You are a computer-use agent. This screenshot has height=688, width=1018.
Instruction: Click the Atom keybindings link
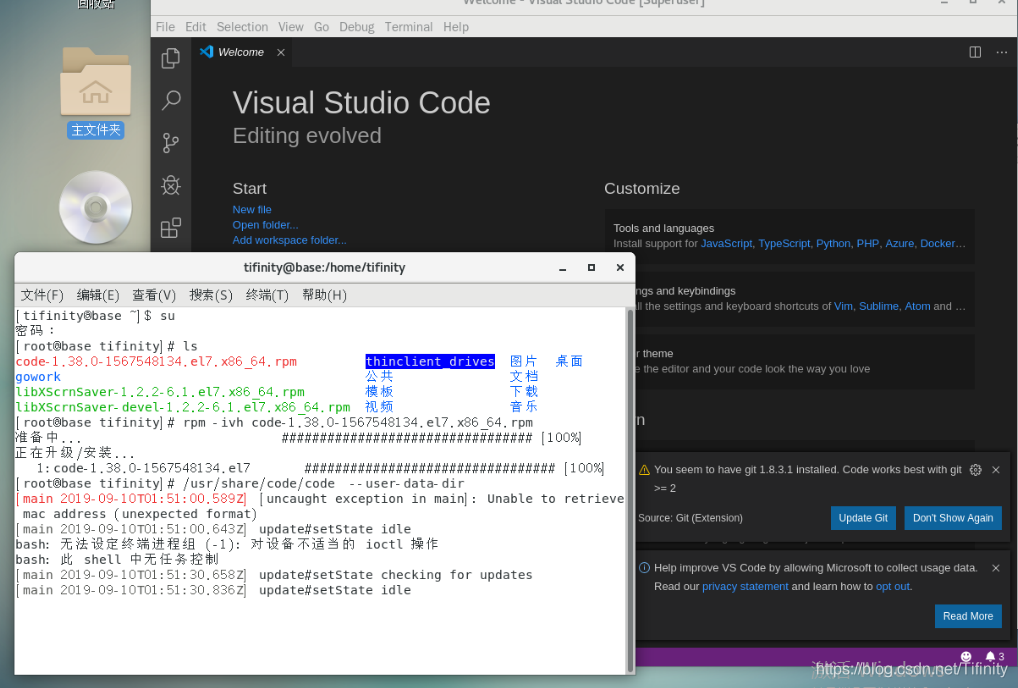pos(917,306)
